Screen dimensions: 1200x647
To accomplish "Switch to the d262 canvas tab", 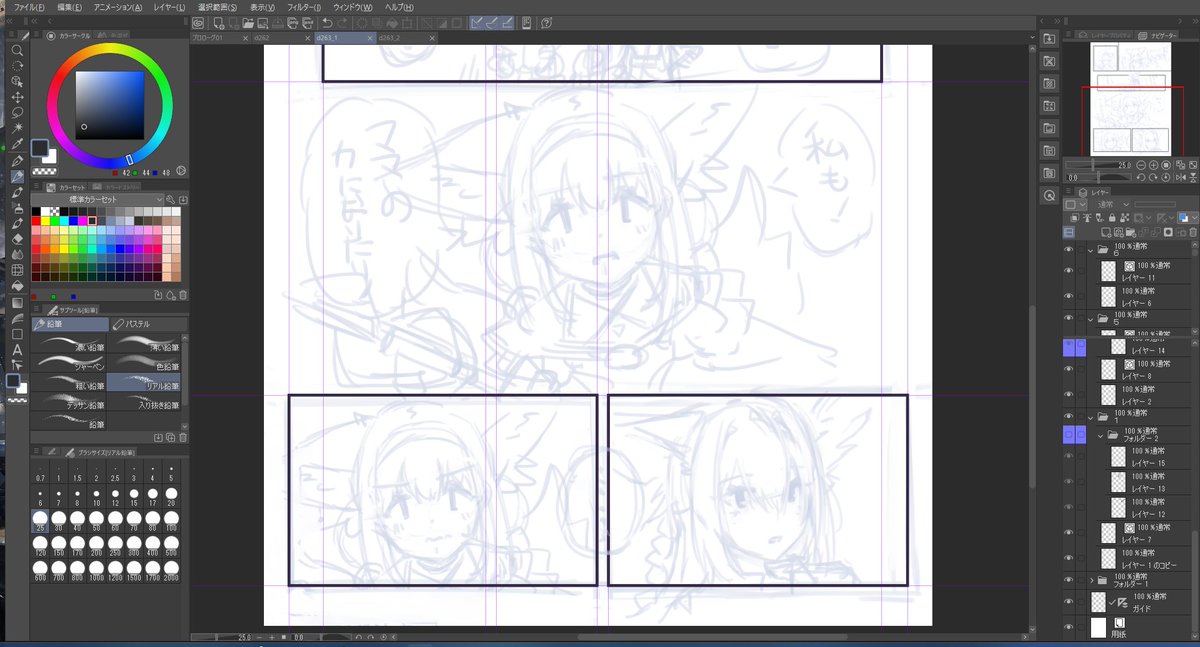I will [281, 37].
